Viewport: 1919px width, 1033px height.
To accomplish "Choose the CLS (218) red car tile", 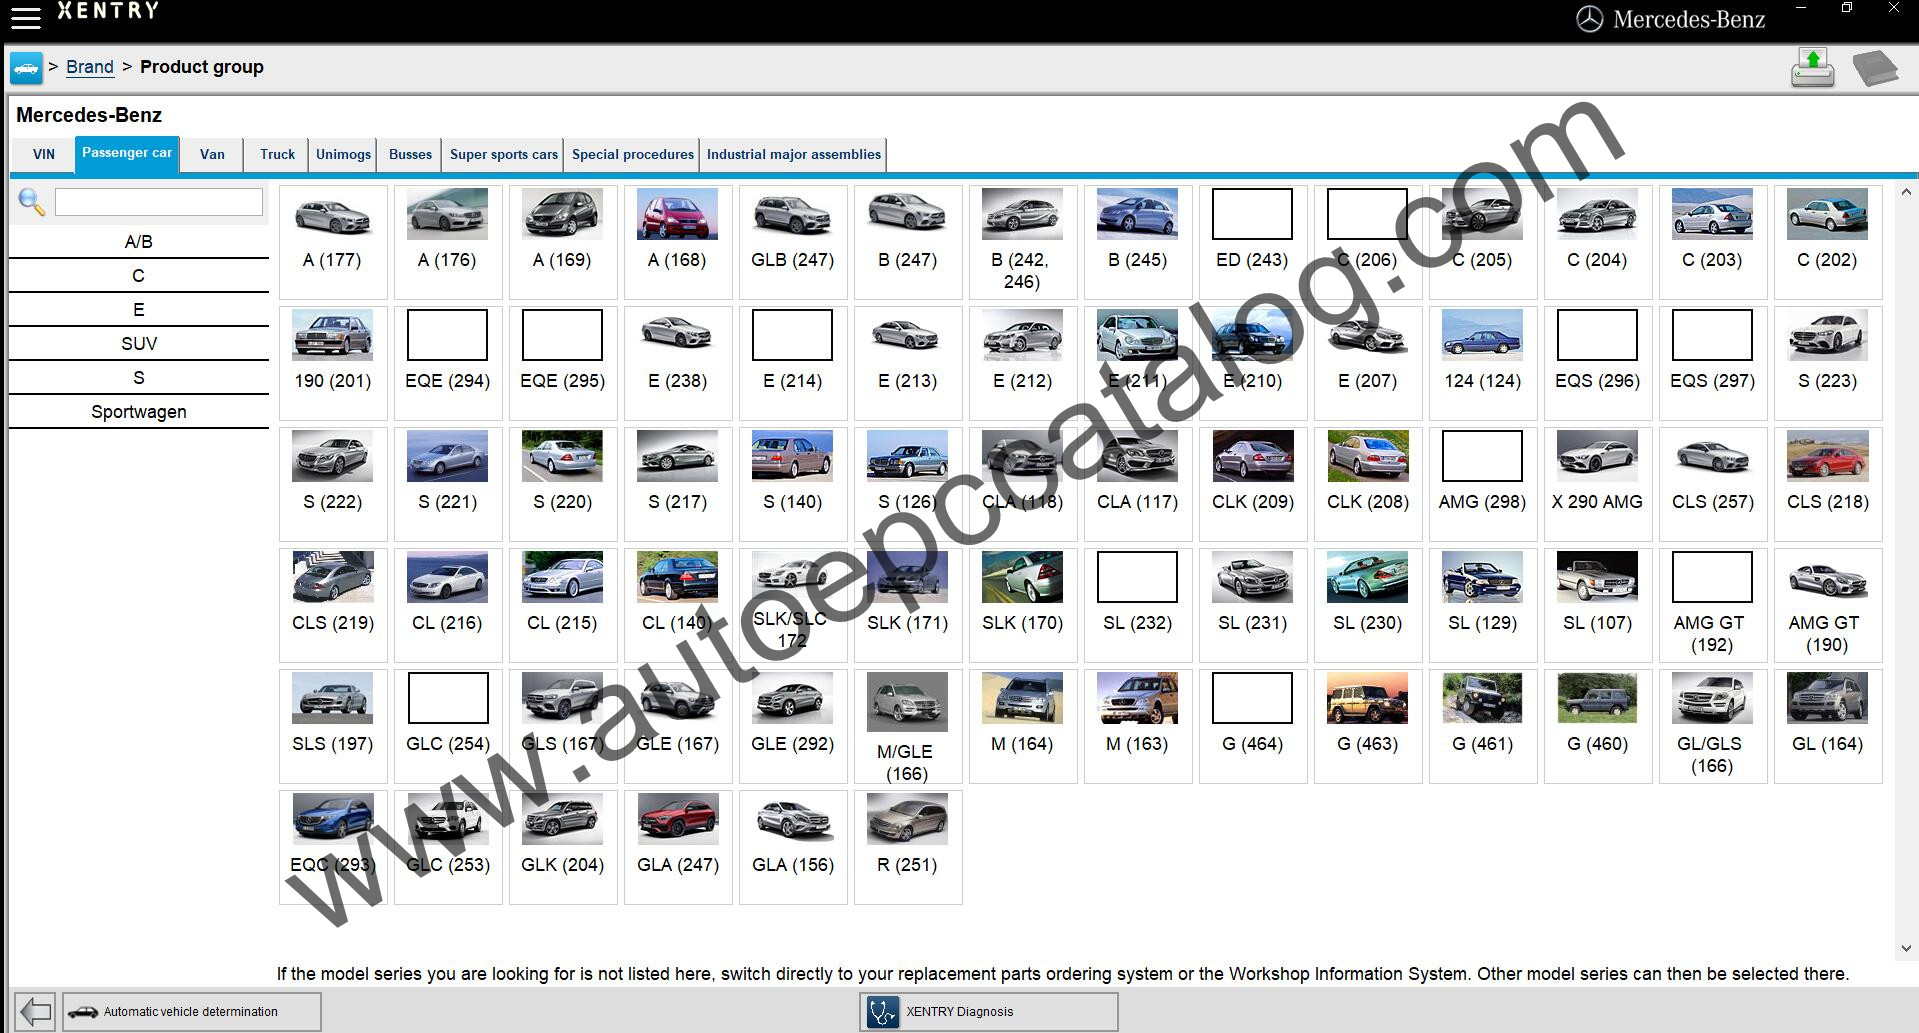I will (x=1828, y=484).
